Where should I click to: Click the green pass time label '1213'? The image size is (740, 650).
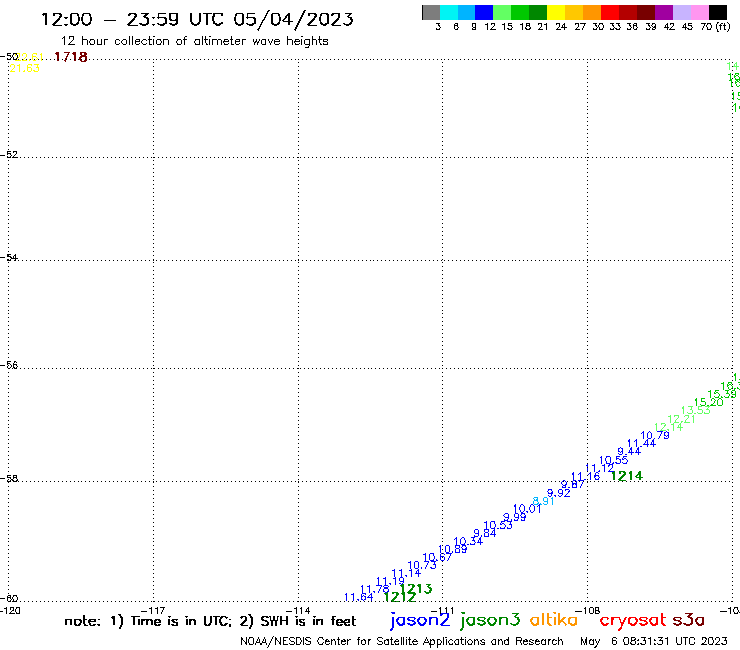(416, 589)
